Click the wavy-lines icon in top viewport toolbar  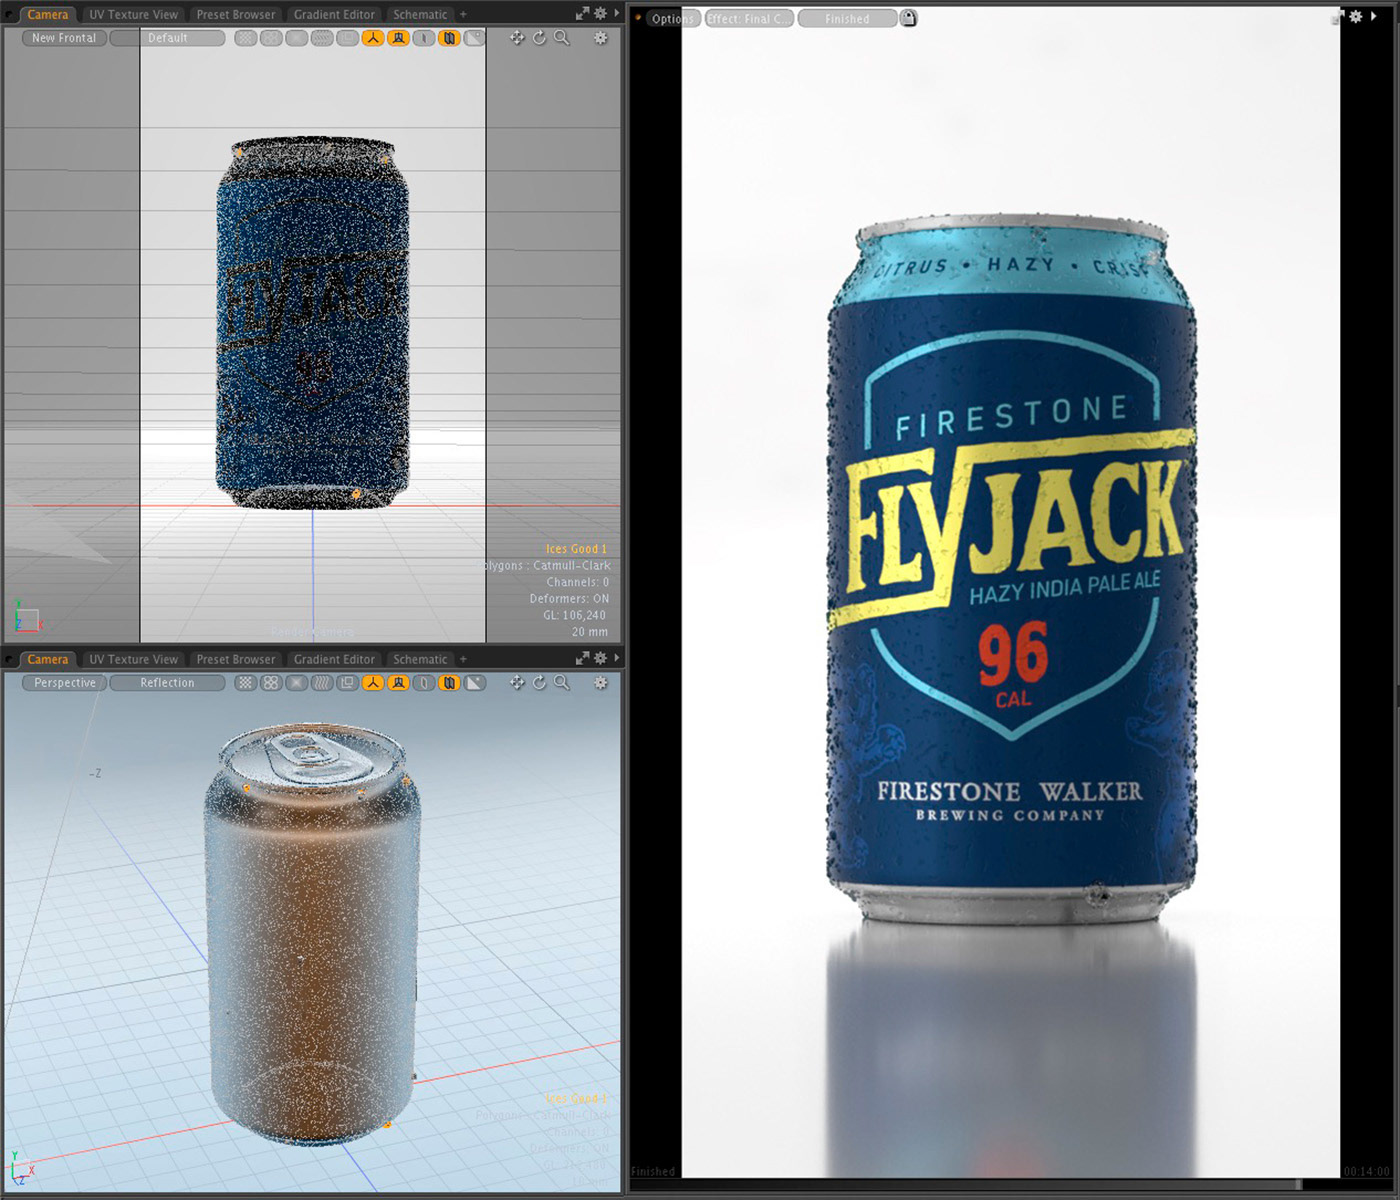point(322,38)
